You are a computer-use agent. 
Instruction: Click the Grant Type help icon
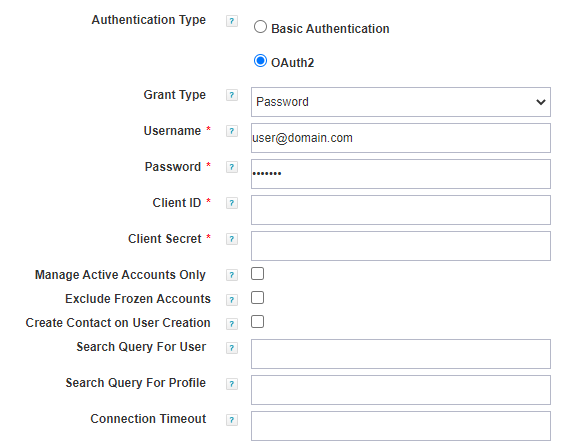[x=232, y=95]
